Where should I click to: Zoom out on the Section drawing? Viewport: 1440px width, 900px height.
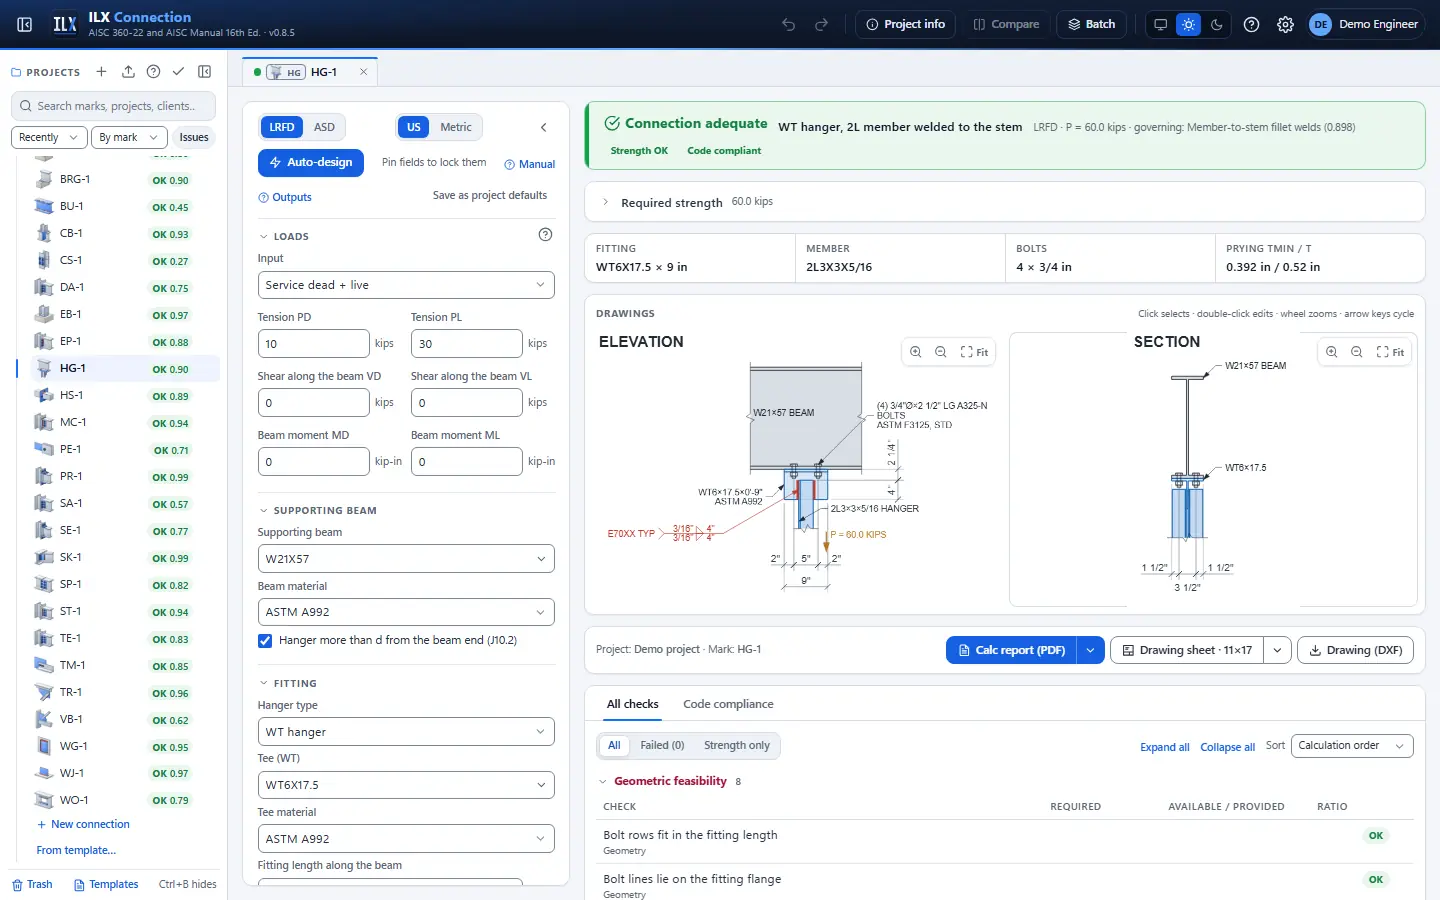(x=1357, y=352)
